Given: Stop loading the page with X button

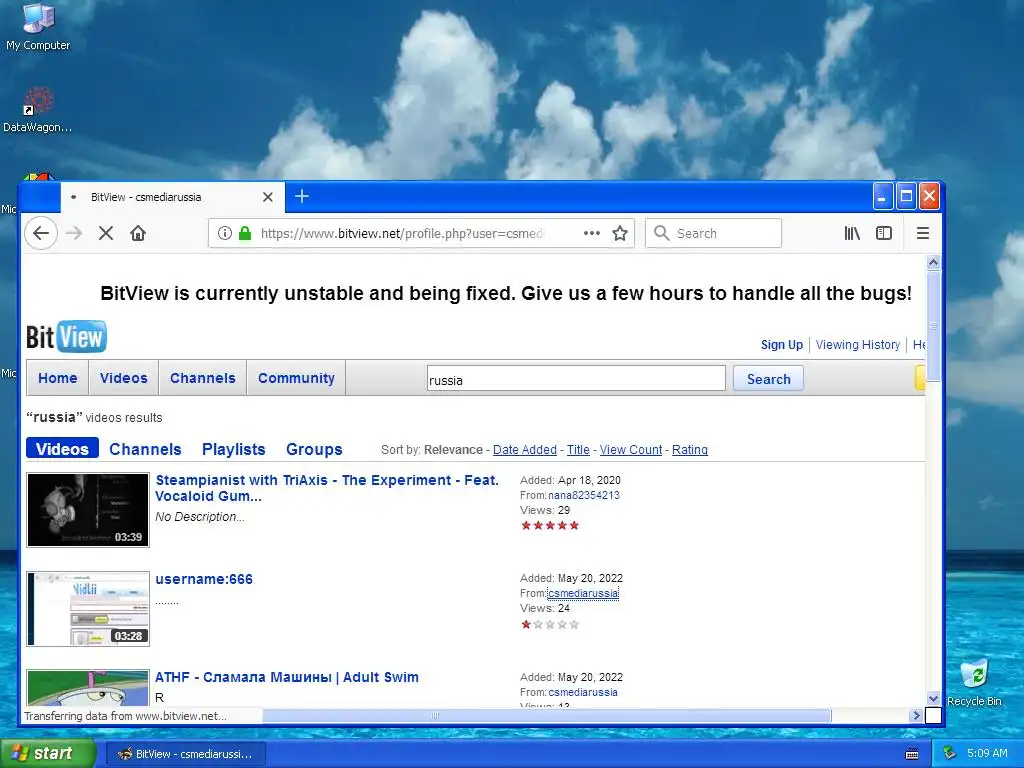Looking at the screenshot, I should [x=106, y=233].
